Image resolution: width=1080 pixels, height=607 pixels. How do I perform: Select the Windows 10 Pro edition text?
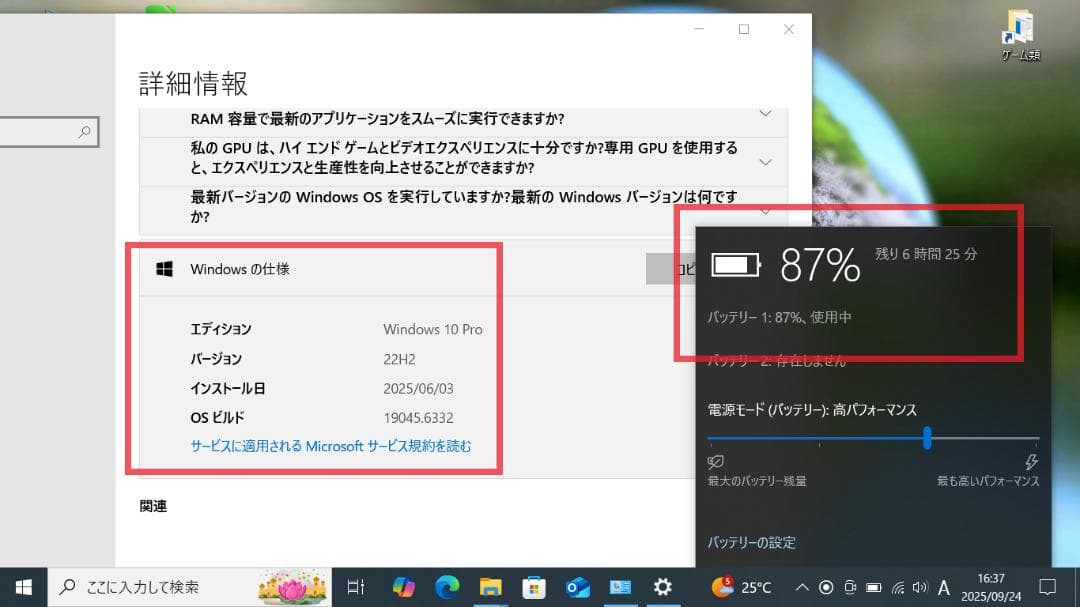coord(433,329)
